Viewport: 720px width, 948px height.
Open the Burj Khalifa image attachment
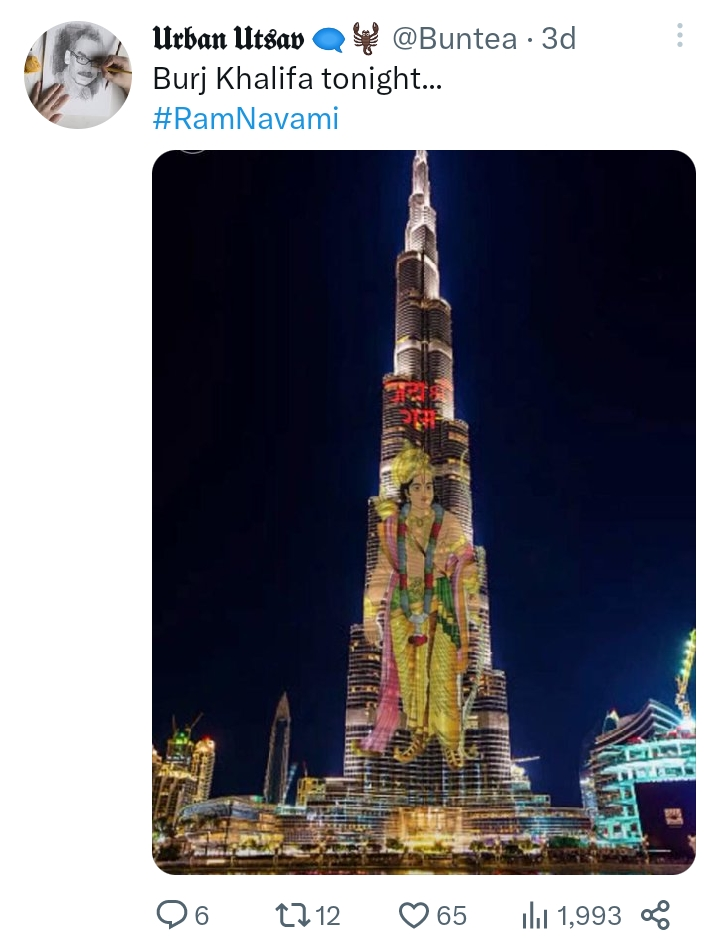pyautogui.click(x=423, y=511)
